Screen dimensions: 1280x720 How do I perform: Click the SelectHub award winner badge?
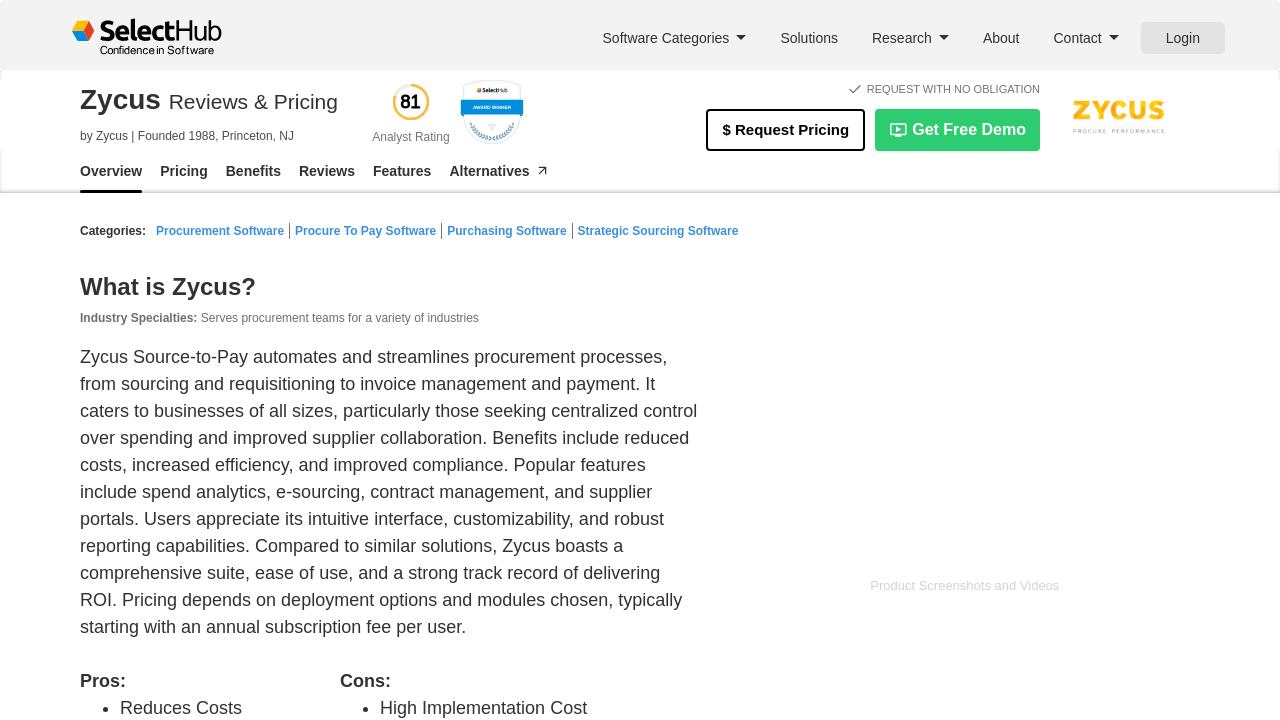pos(492,111)
